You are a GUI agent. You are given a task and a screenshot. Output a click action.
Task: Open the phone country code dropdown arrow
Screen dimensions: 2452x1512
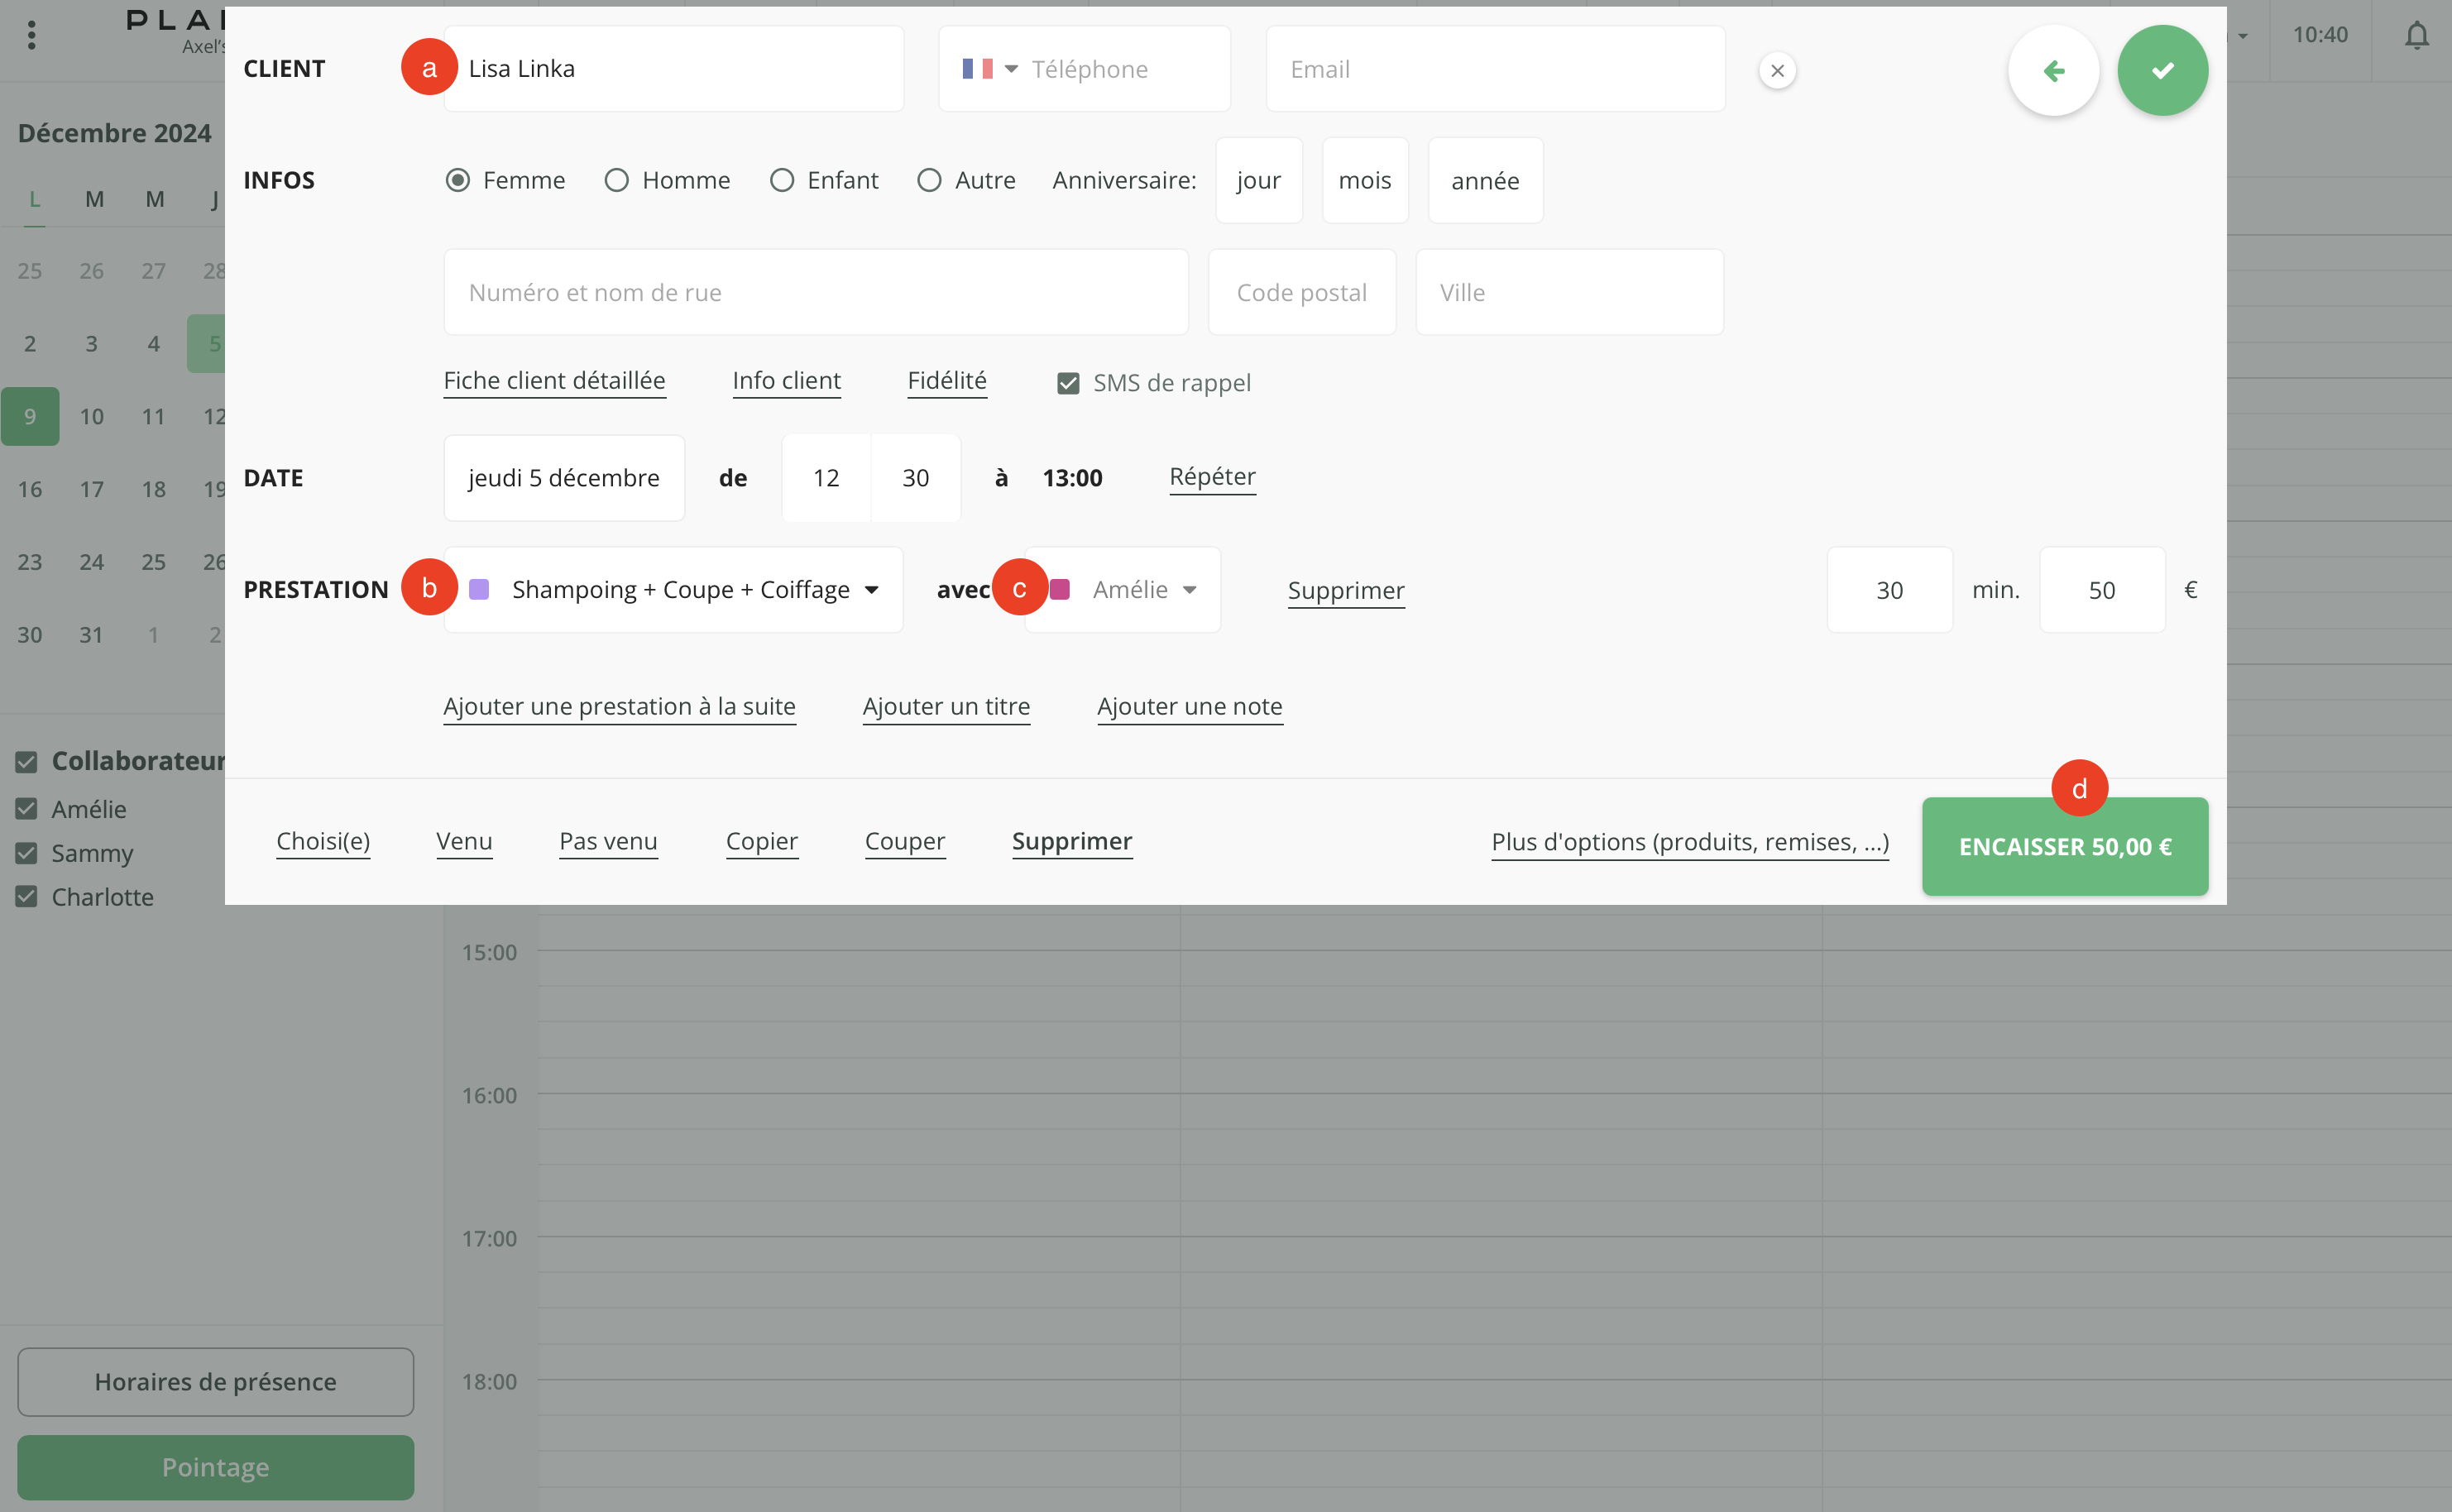coord(1011,69)
